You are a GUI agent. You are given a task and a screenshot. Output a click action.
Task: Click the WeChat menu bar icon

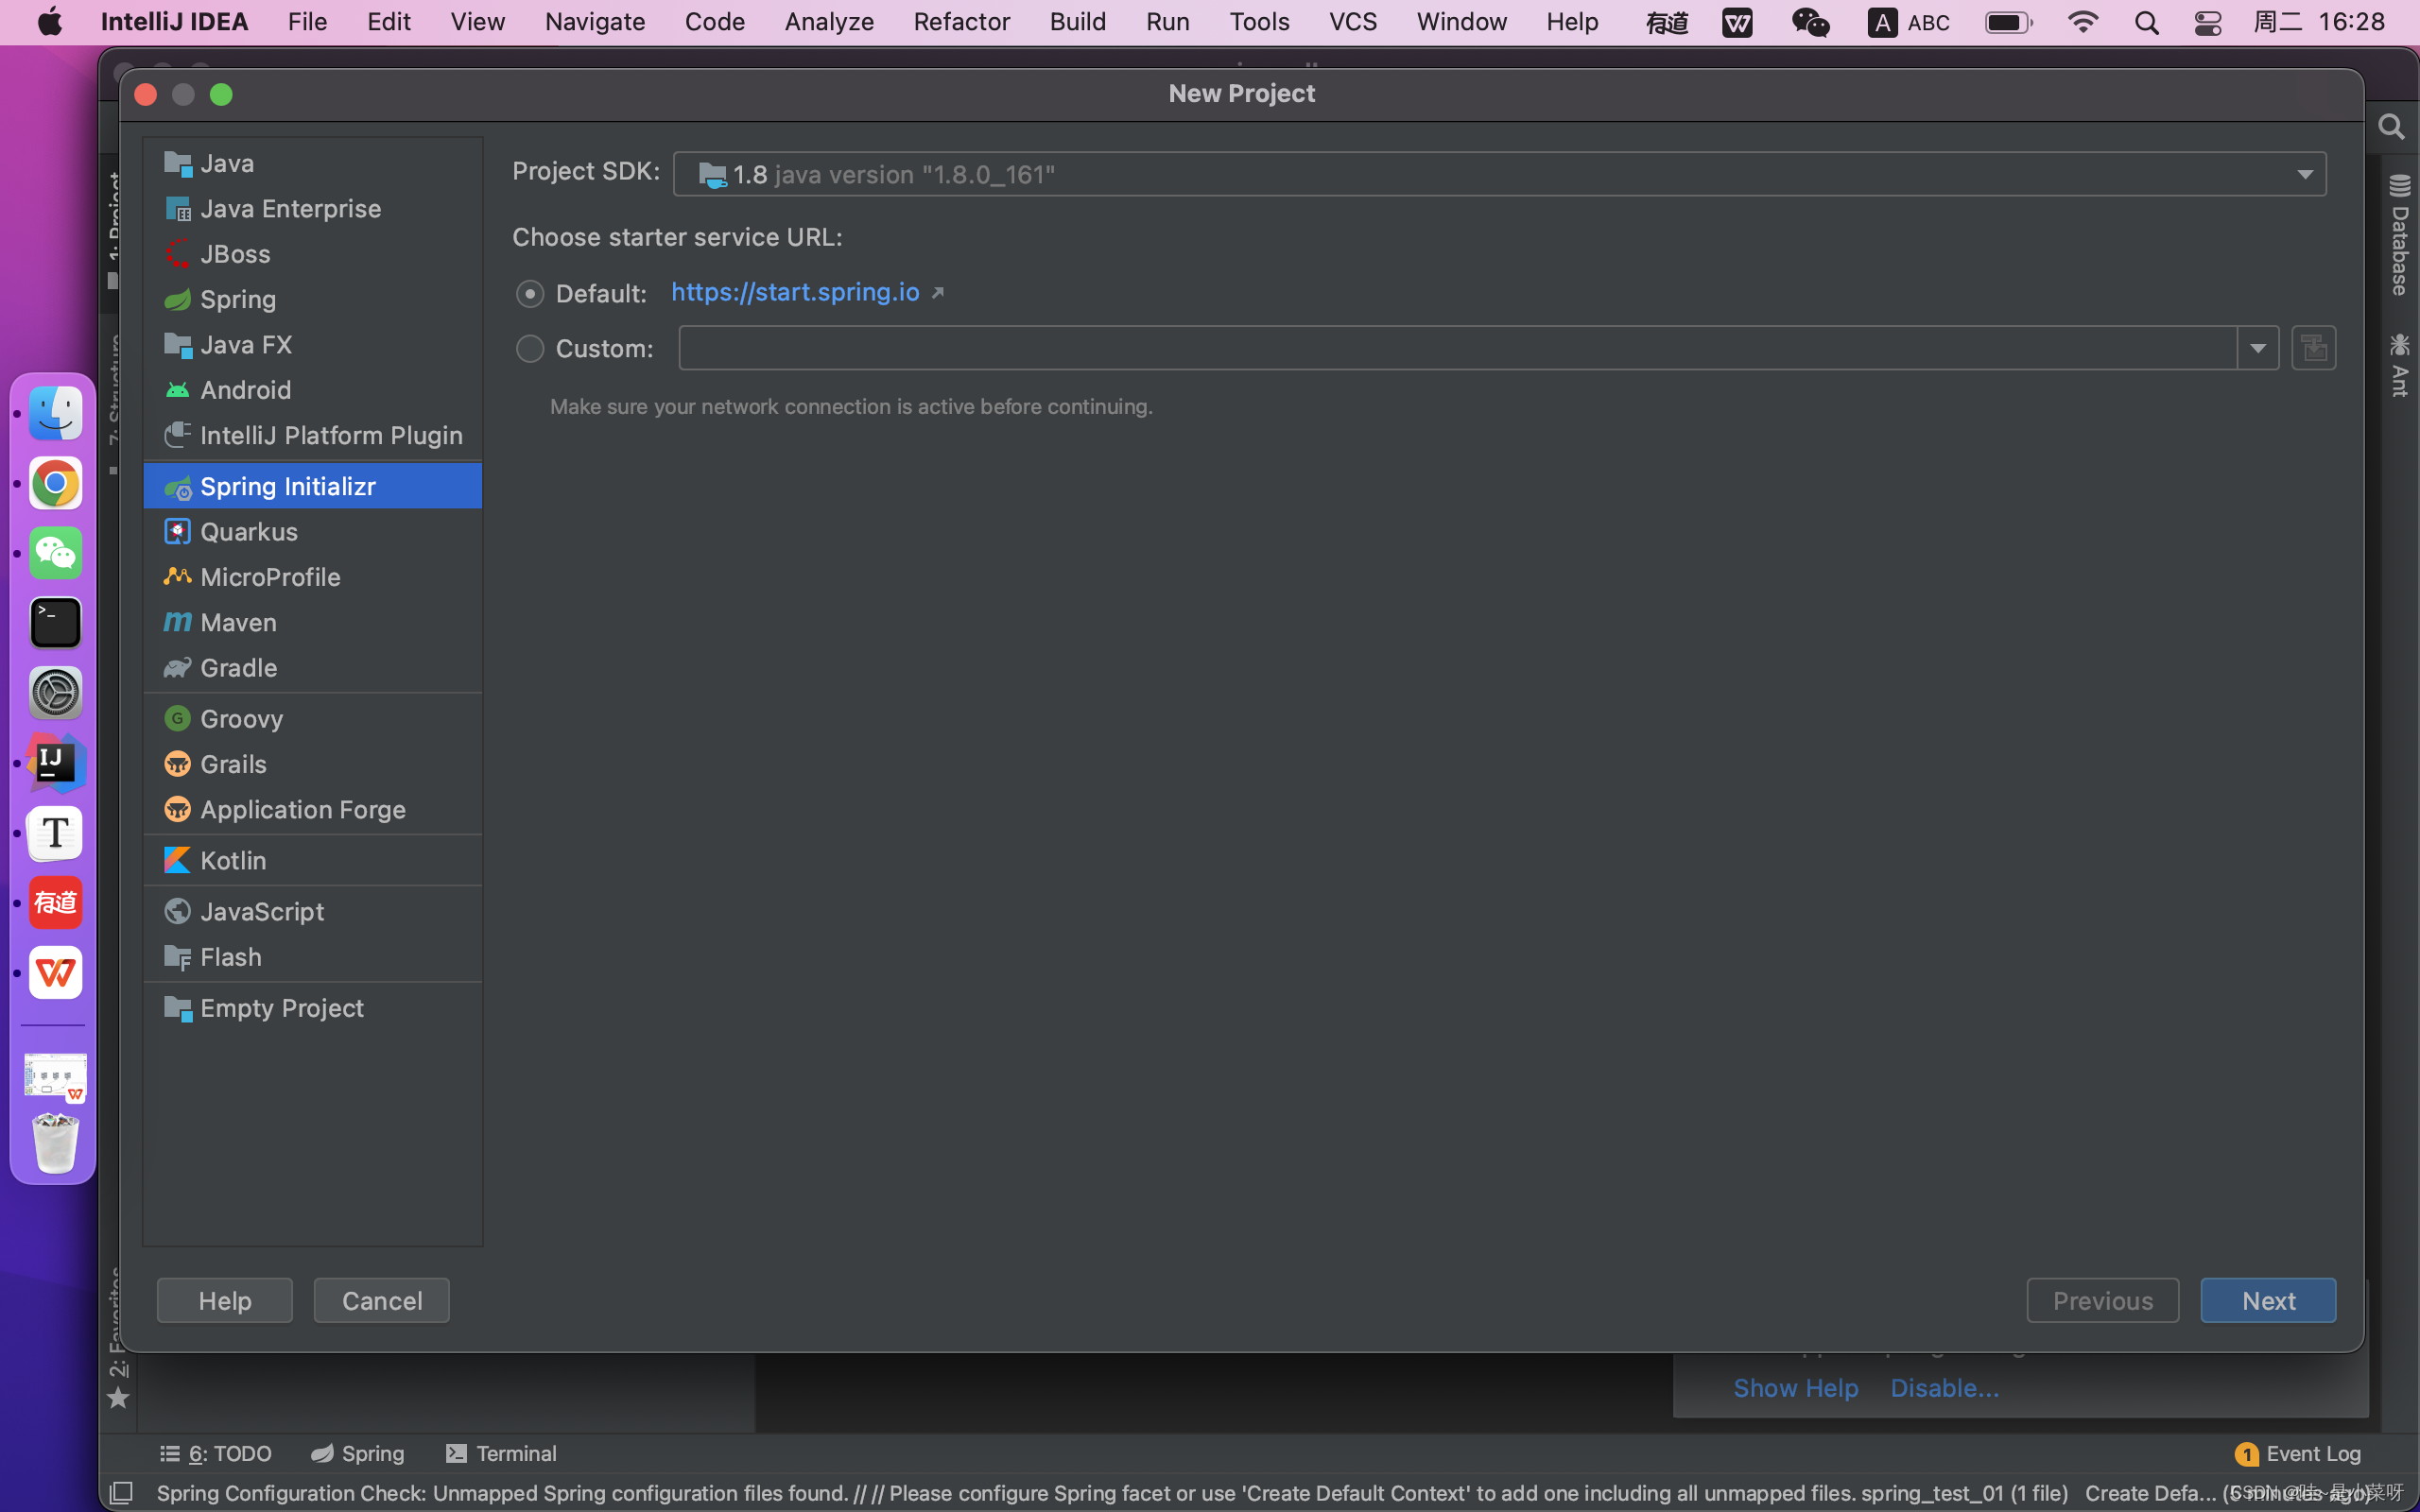click(1810, 22)
